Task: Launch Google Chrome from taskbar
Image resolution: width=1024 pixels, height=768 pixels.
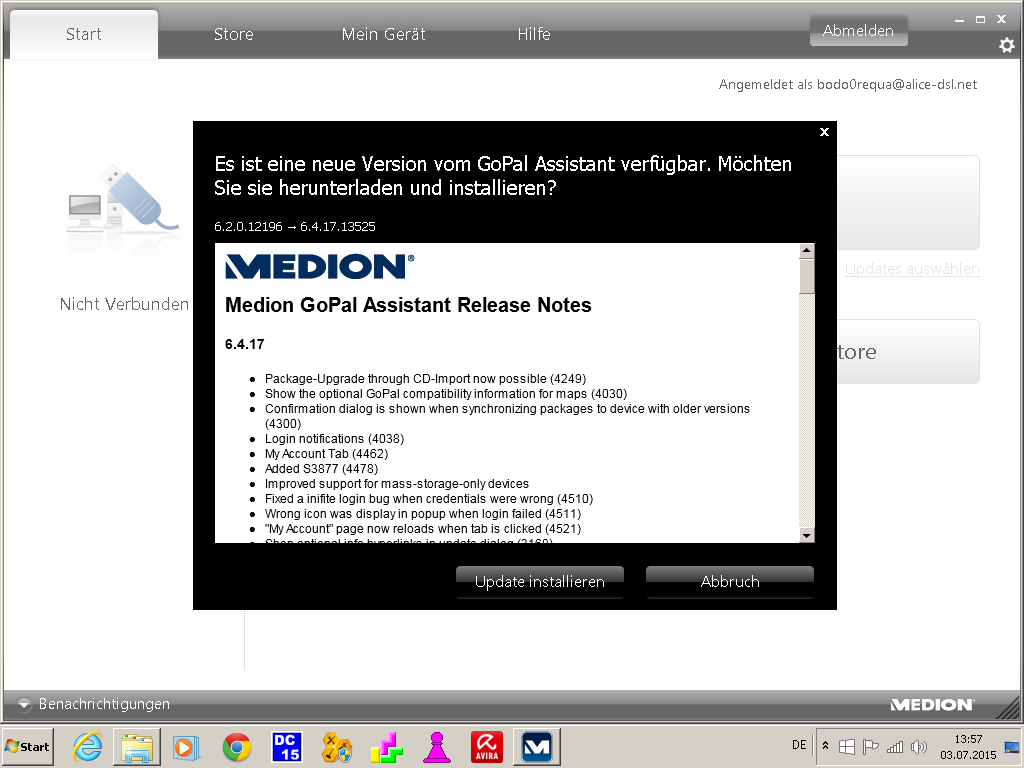Action: (237, 747)
